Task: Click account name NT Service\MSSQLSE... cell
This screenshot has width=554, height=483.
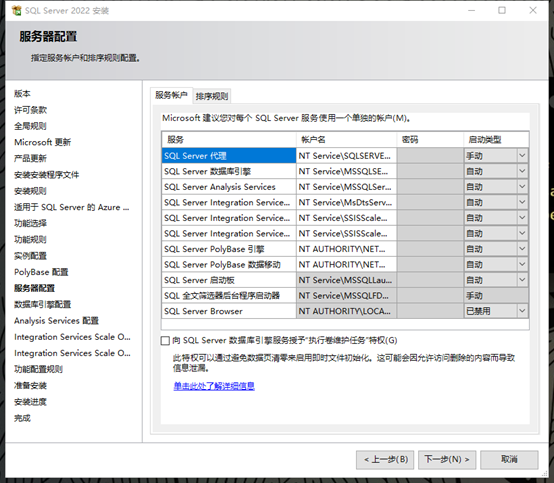Action: 346,171
